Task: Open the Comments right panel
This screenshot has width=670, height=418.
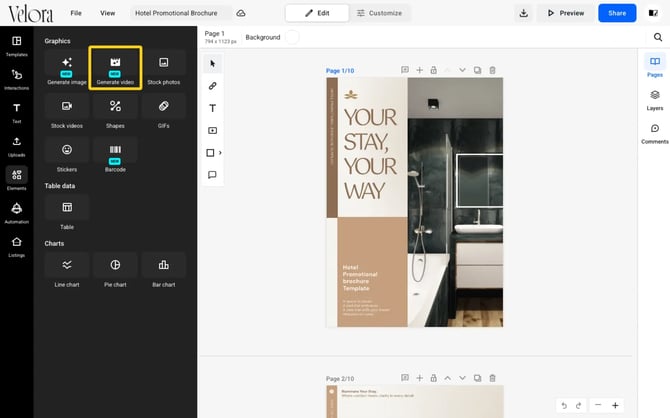Action: (x=655, y=133)
